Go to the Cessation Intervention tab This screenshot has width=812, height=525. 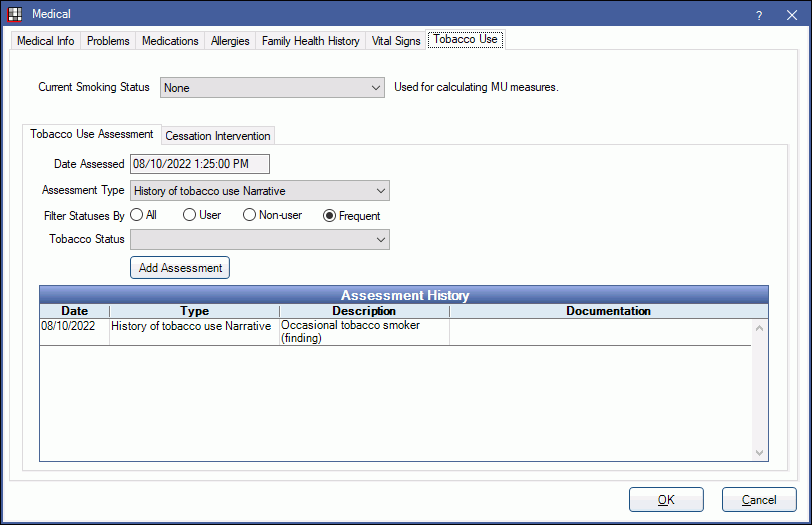(x=217, y=136)
